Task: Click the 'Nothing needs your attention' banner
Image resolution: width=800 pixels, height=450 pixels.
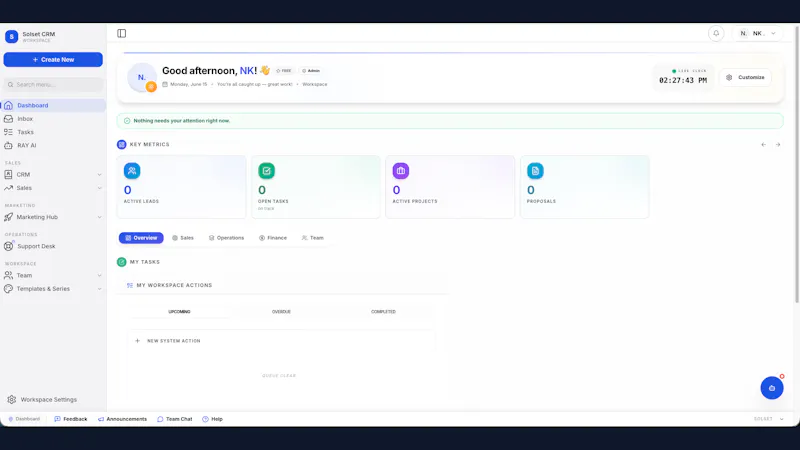Action: (450, 121)
